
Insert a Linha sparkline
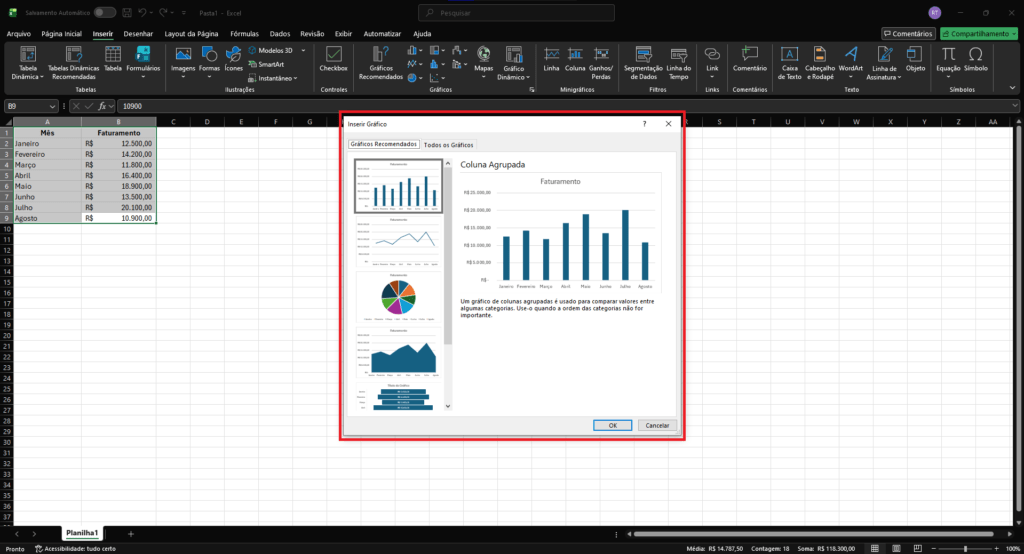551,59
